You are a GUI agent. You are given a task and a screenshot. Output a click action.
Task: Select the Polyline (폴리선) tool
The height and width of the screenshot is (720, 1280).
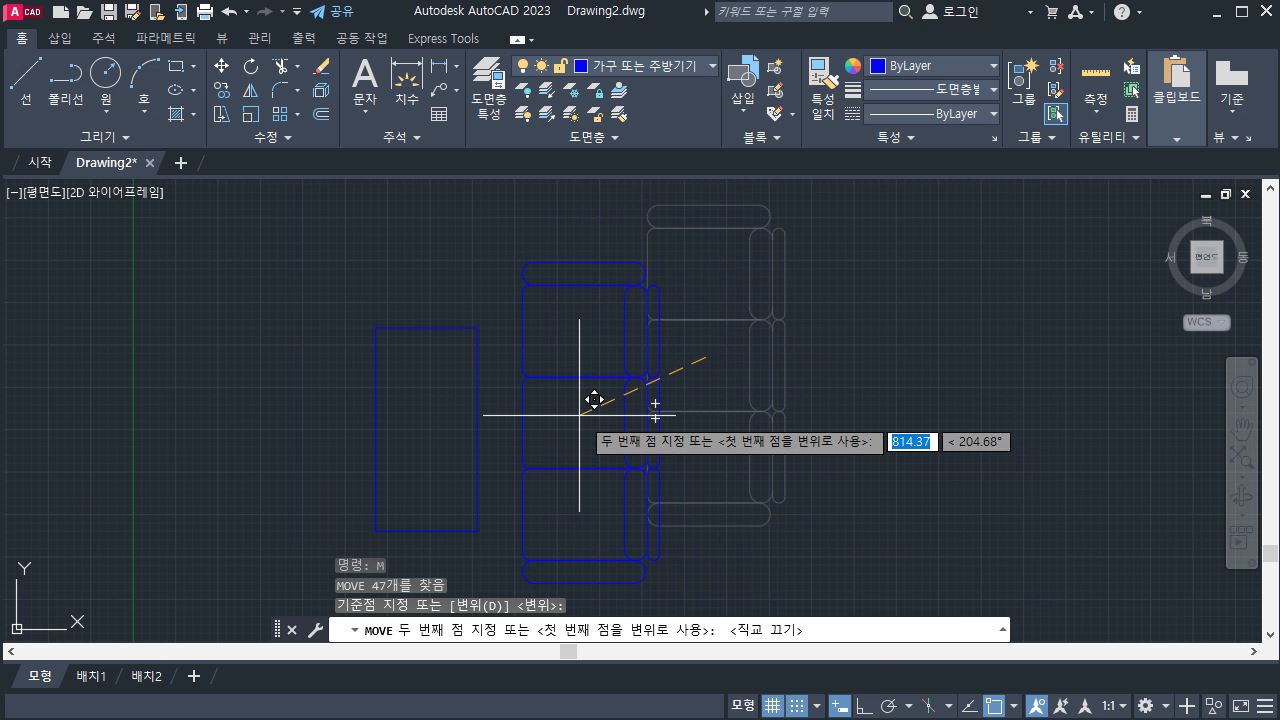point(66,82)
